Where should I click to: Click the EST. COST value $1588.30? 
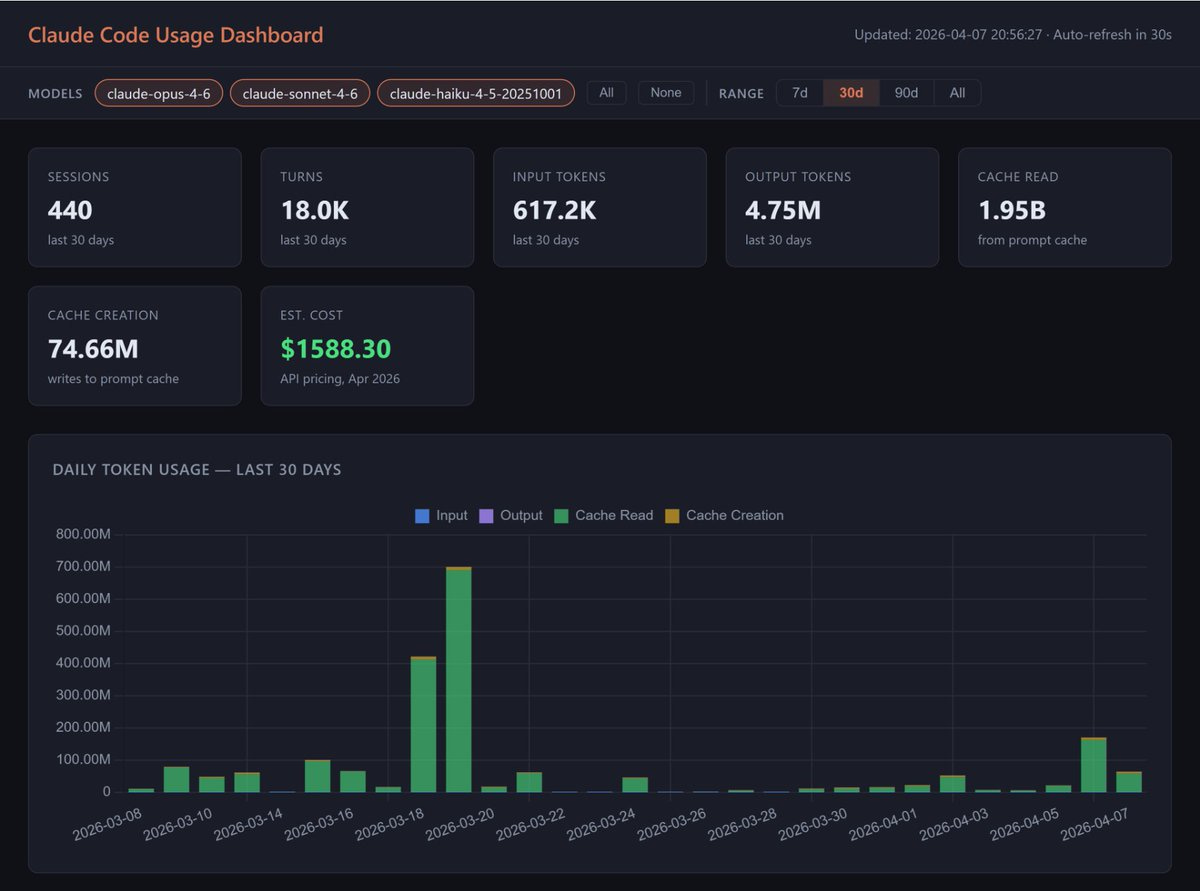336,348
